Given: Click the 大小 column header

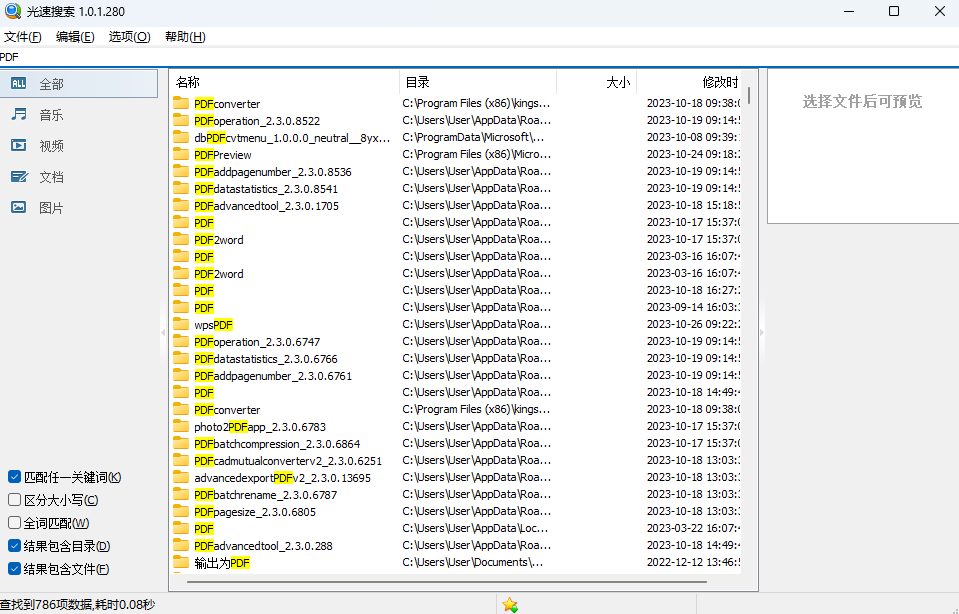Looking at the screenshot, I should tap(617, 82).
